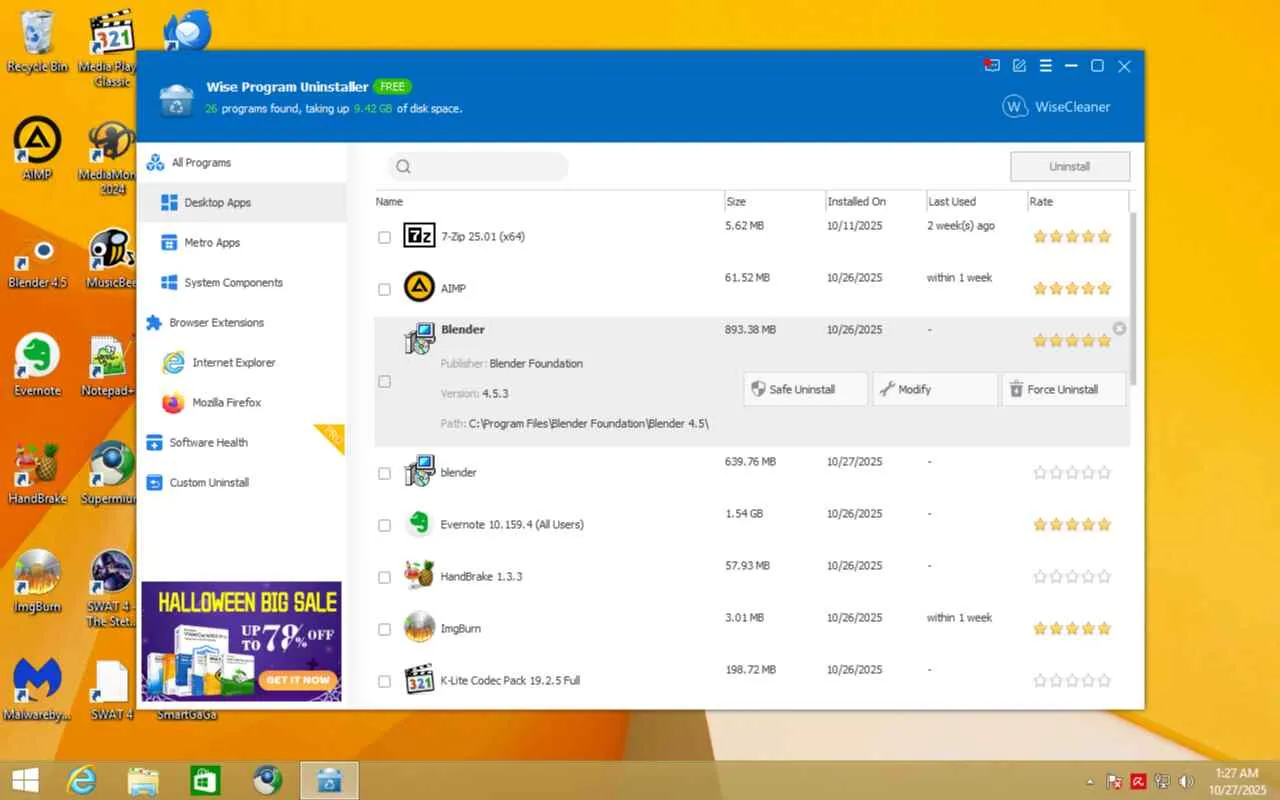Select the MediaMonkey 2024 desktop shortcut

coord(112,158)
